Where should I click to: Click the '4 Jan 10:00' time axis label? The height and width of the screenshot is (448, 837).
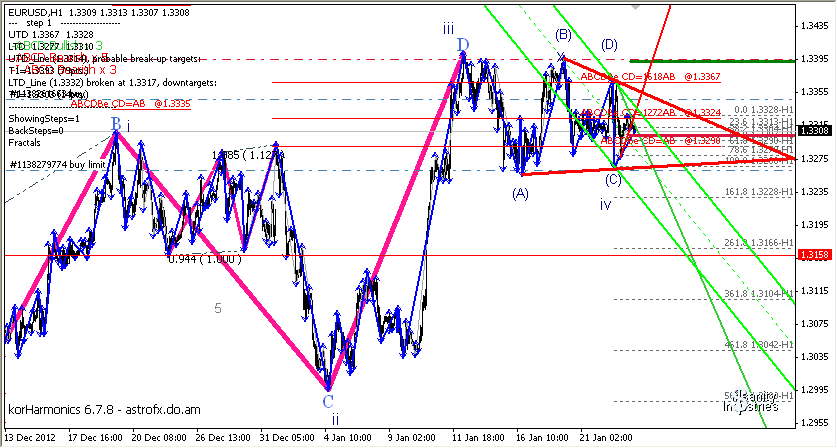click(348, 438)
